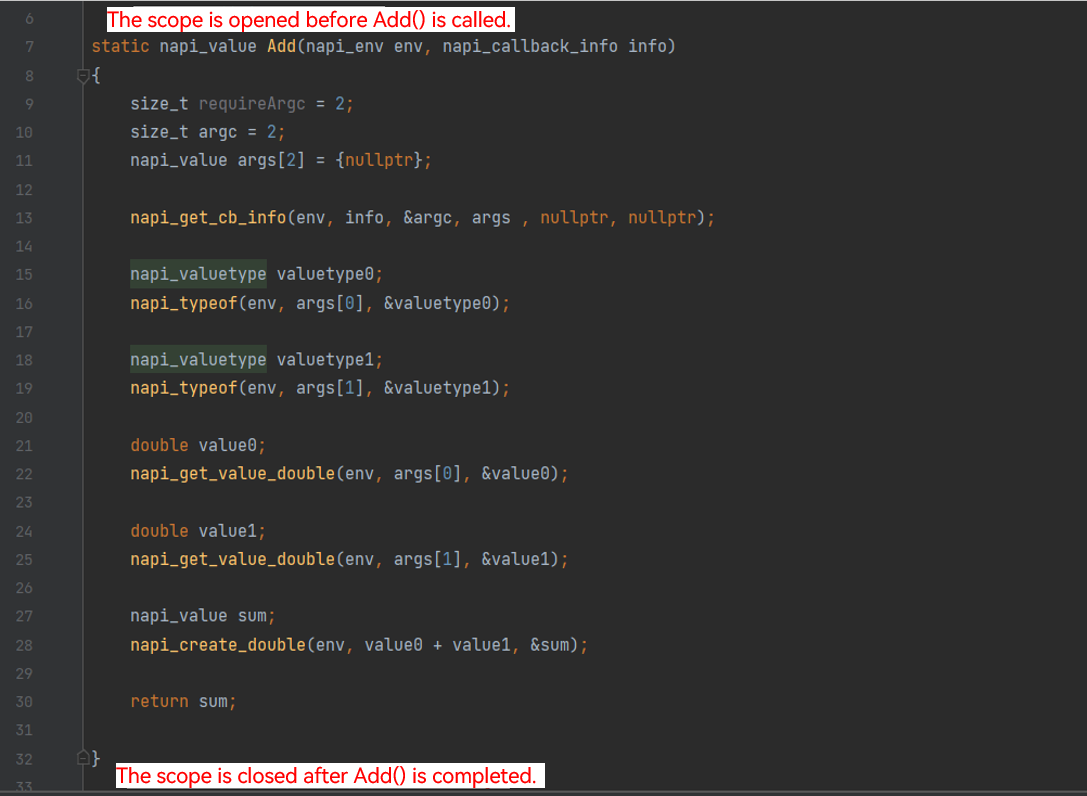Click the napi_callback_info parameter type
1087x796 pixels.
click(x=530, y=47)
